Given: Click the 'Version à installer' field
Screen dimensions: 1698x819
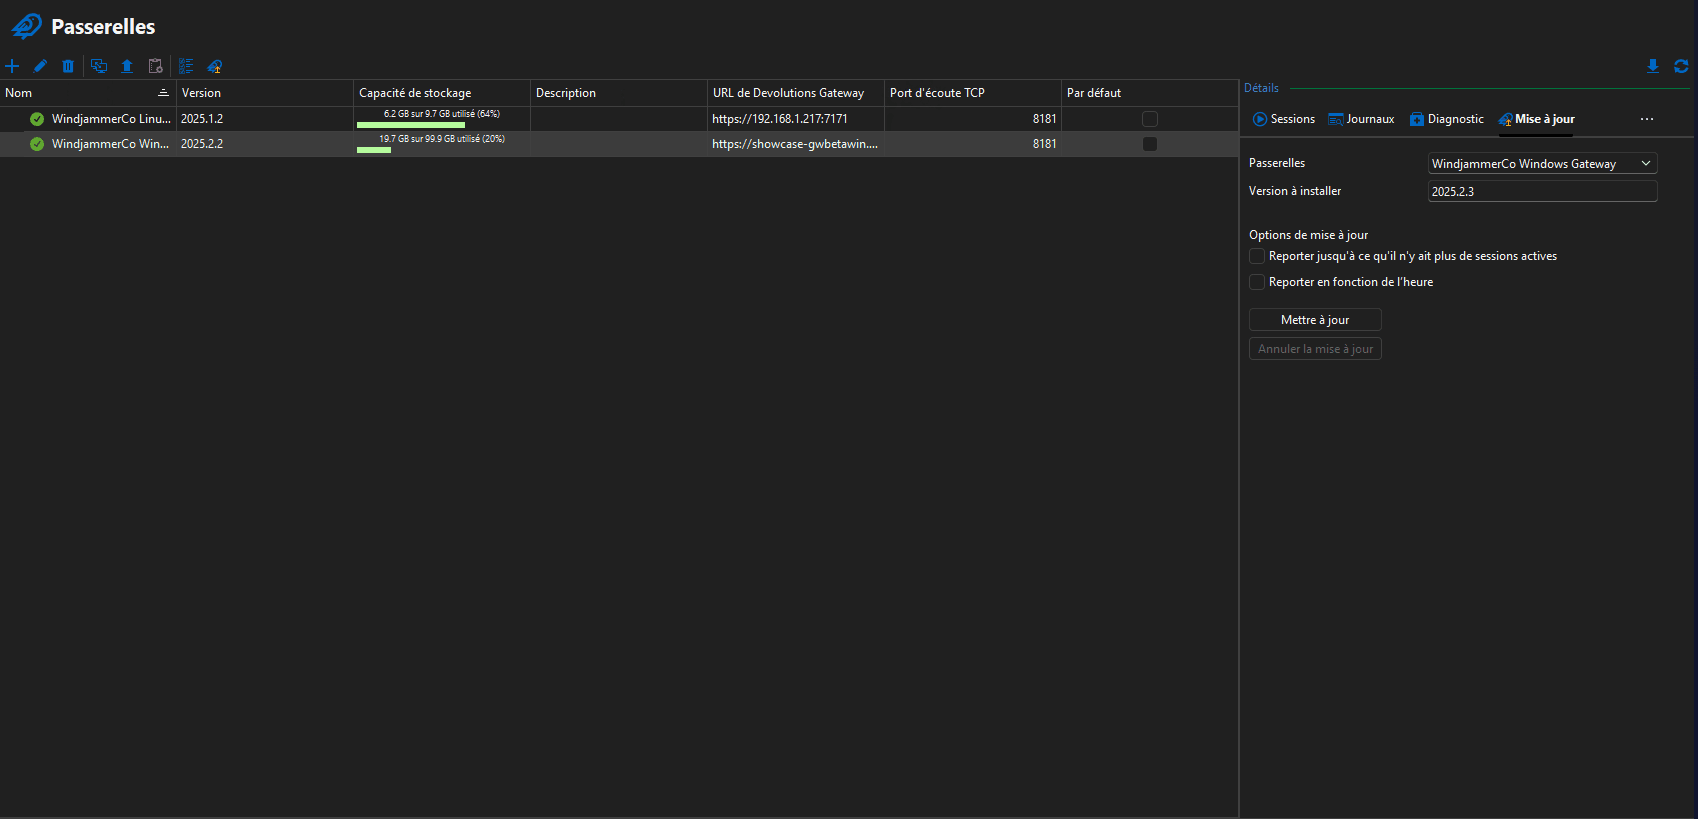Looking at the screenshot, I should 1542,191.
